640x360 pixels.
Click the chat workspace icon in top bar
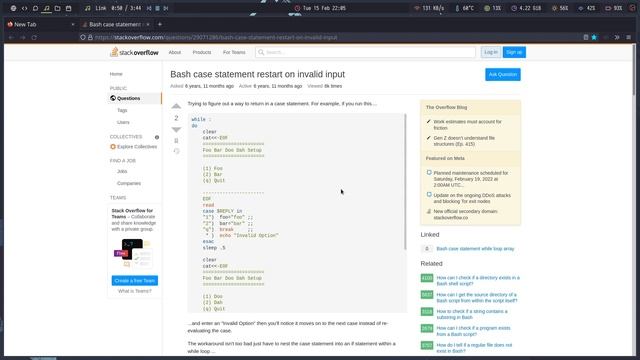point(36,8)
